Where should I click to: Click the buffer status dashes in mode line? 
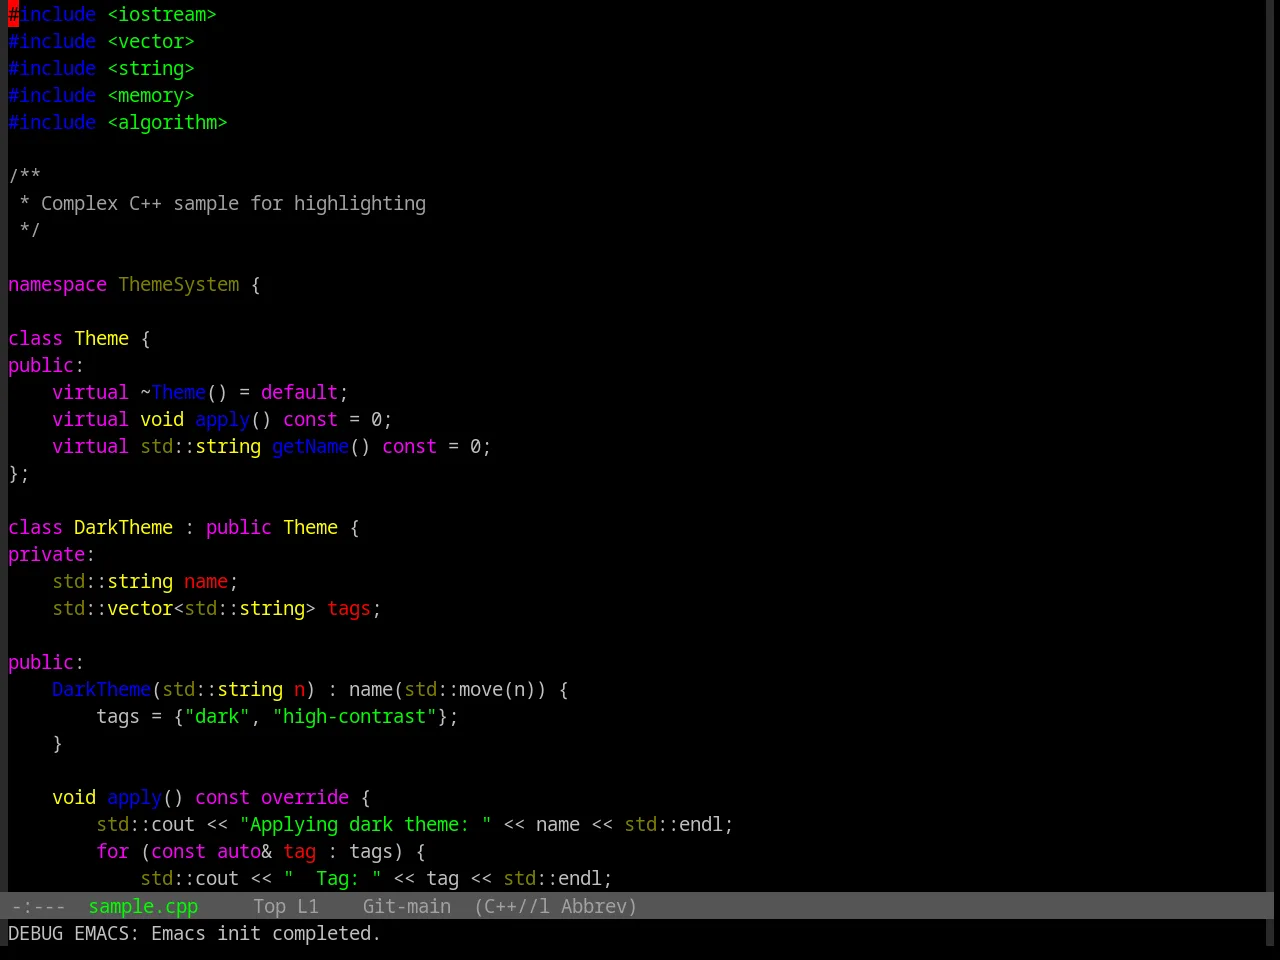39,906
